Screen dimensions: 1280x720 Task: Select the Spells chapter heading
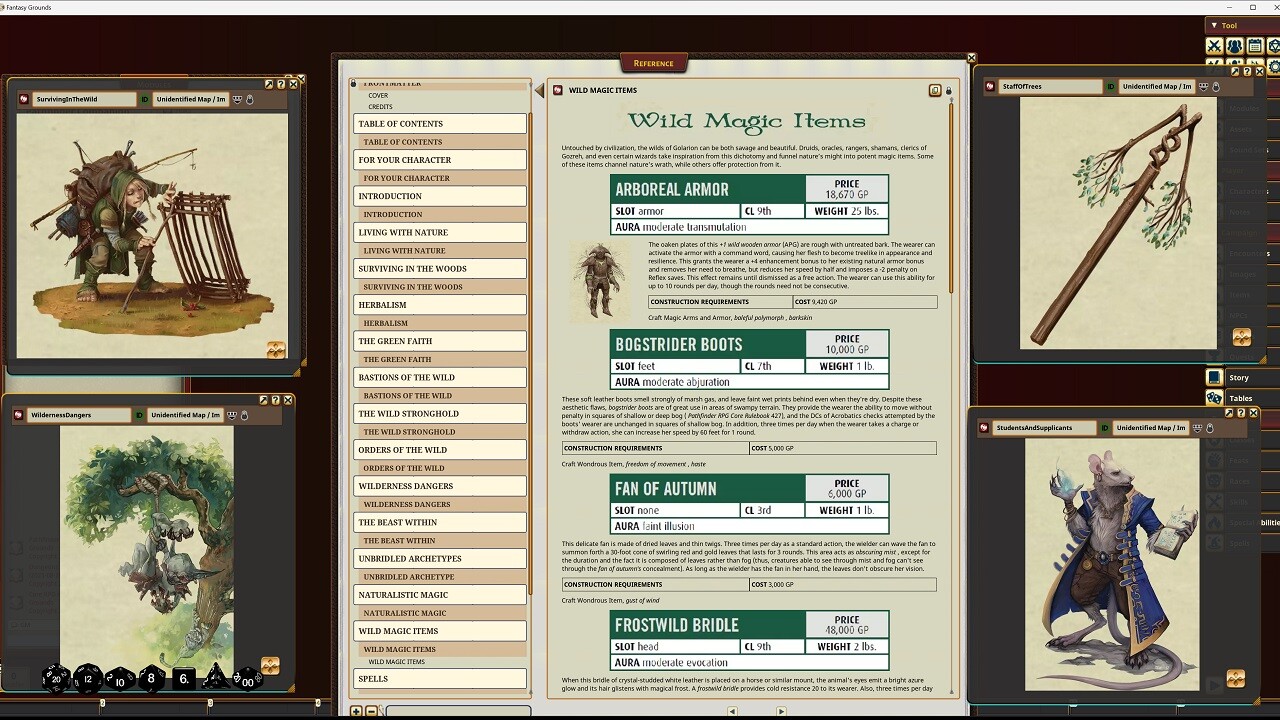[439, 679]
